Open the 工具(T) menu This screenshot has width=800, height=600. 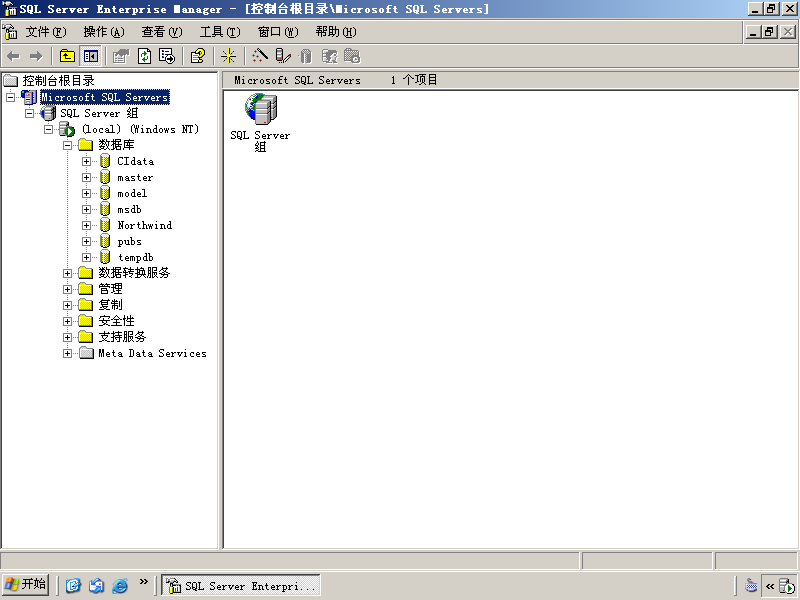(x=220, y=32)
